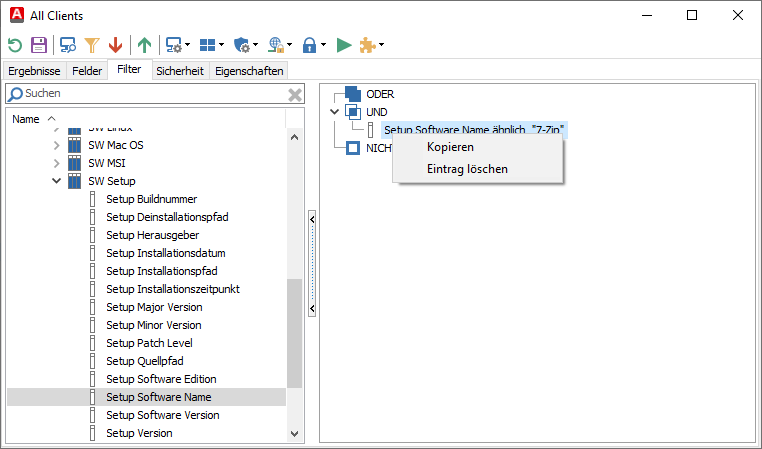Click the monitor with magnifier icon

(x=68, y=45)
